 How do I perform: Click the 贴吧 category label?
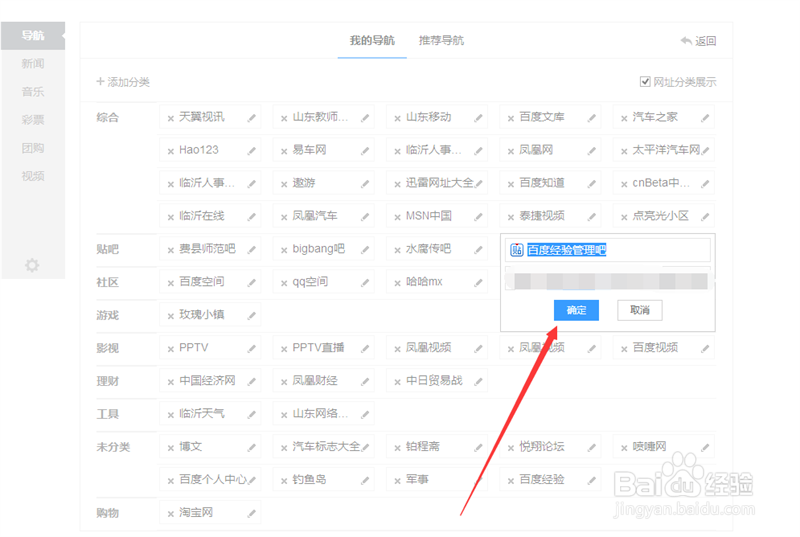[107, 249]
